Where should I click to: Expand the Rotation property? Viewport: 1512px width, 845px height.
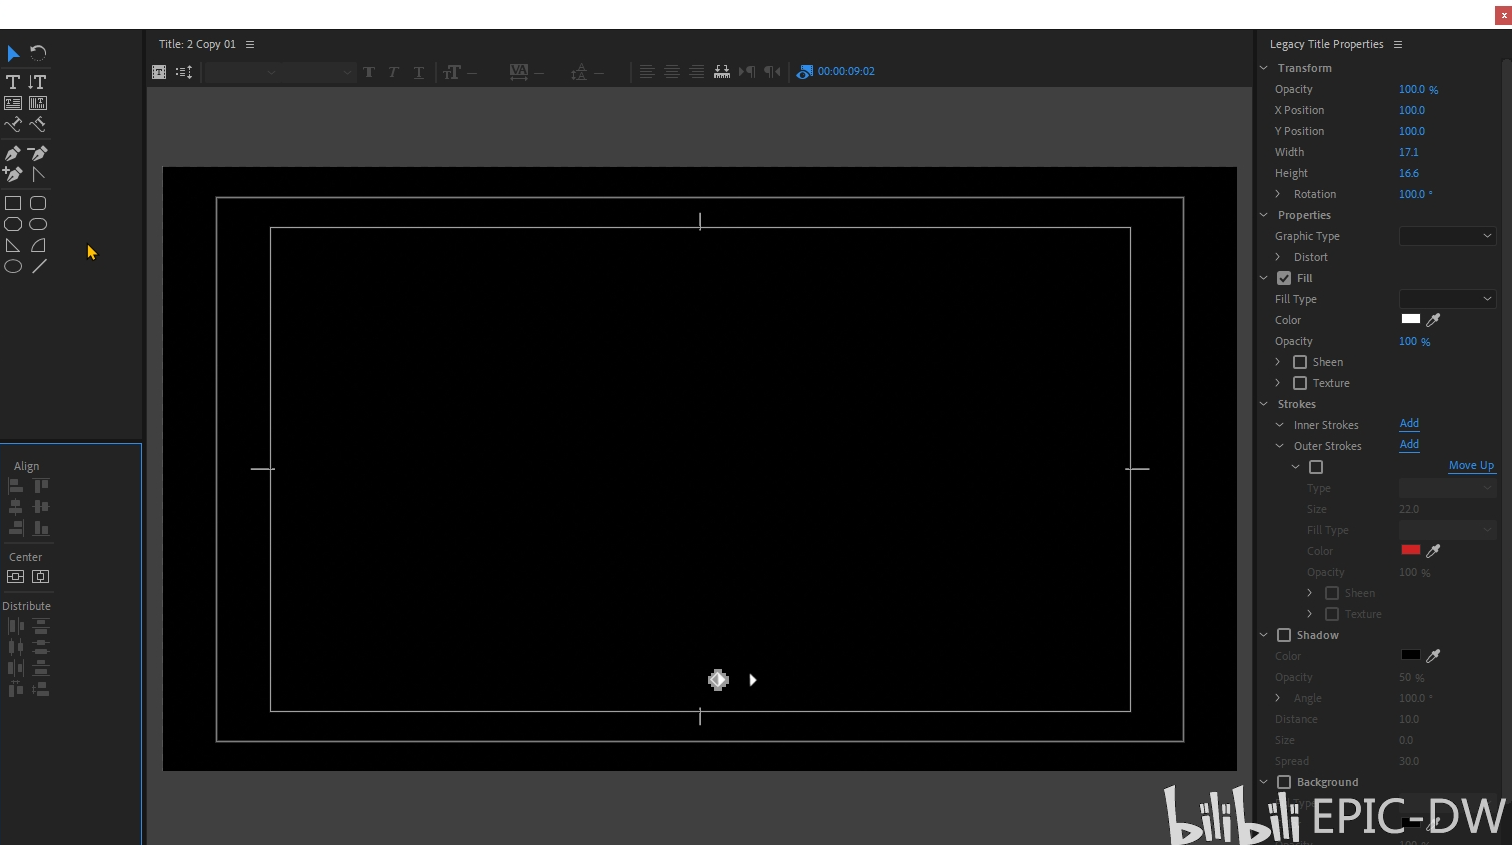tap(1278, 194)
